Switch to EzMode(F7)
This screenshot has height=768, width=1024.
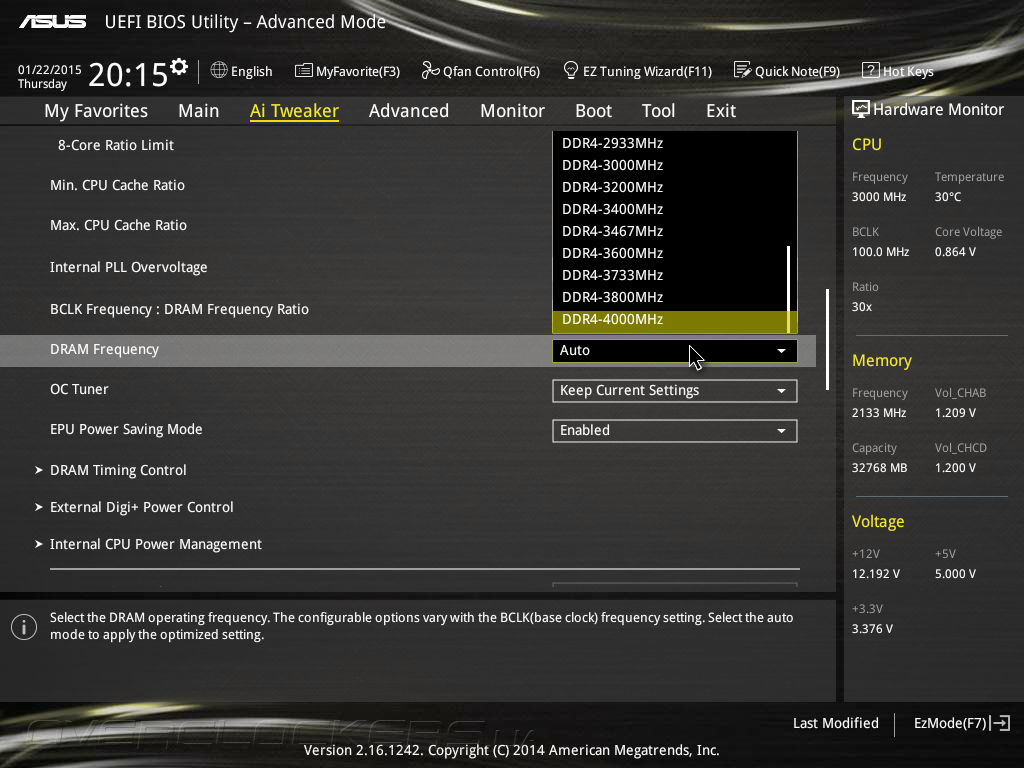pos(961,723)
